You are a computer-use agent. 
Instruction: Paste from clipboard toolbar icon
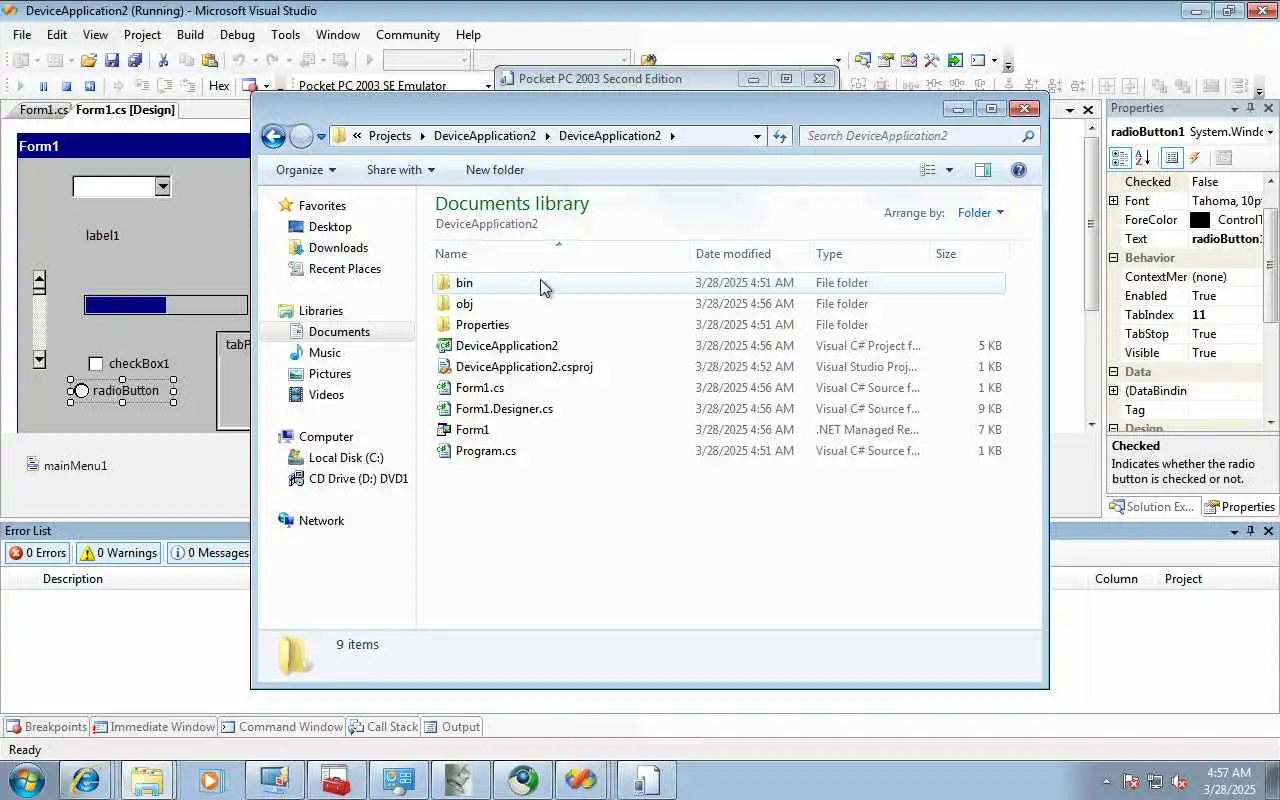pyautogui.click(x=209, y=60)
